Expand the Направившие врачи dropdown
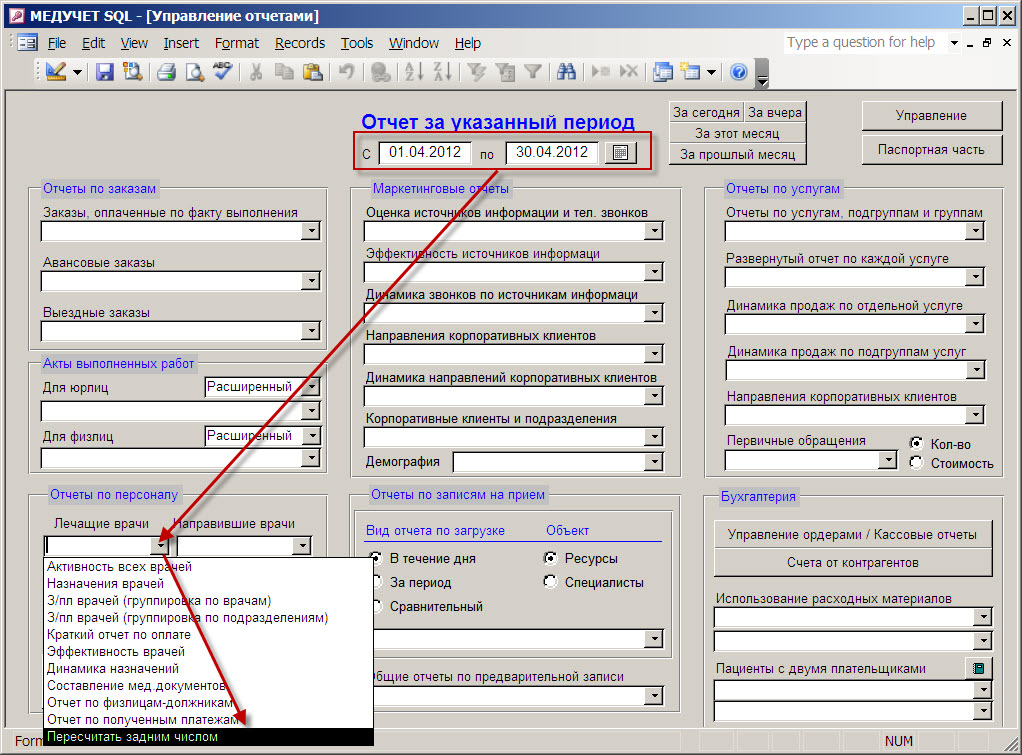The width and height of the screenshot is (1022, 755). coord(302,546)
